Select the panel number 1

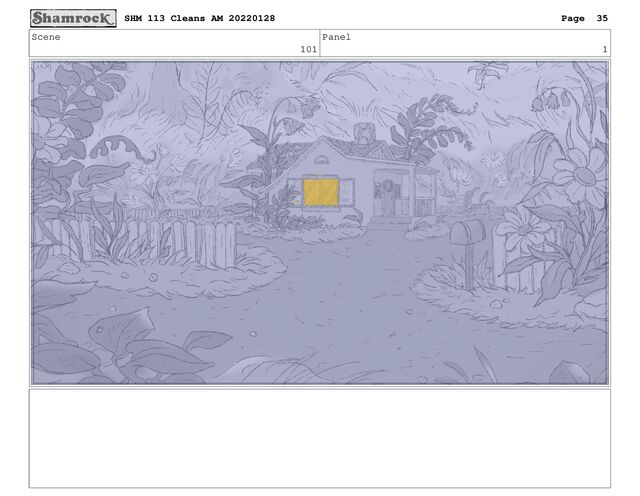(x=605, y=49)
